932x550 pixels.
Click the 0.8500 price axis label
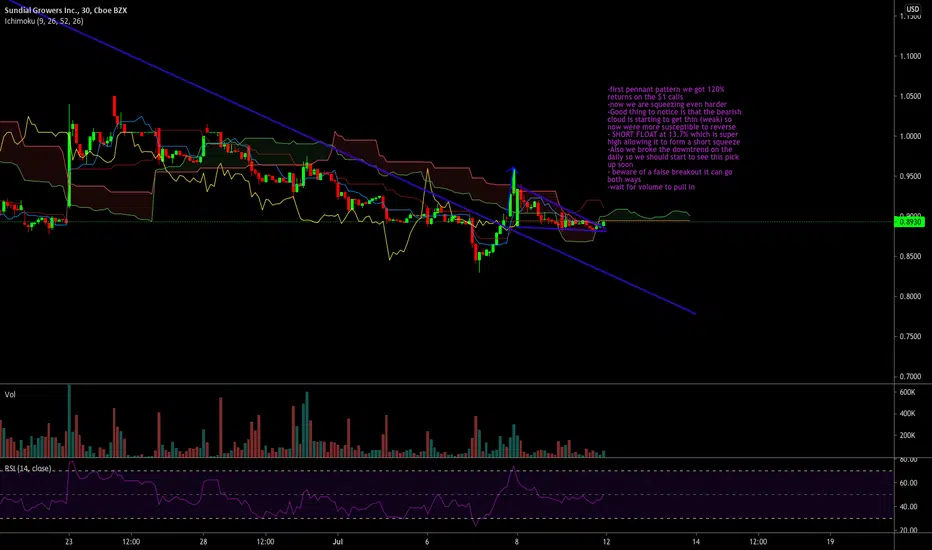point(910,257)
